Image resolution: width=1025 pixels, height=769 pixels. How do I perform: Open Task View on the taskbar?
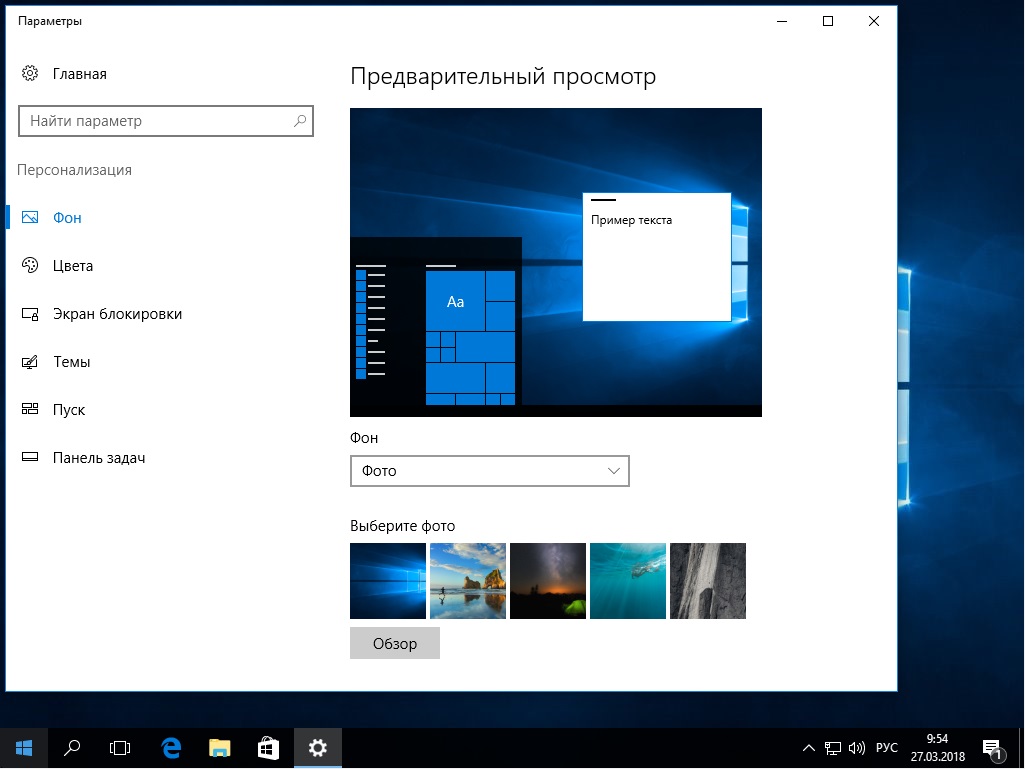pyautogui.click(x=120, y=747)
